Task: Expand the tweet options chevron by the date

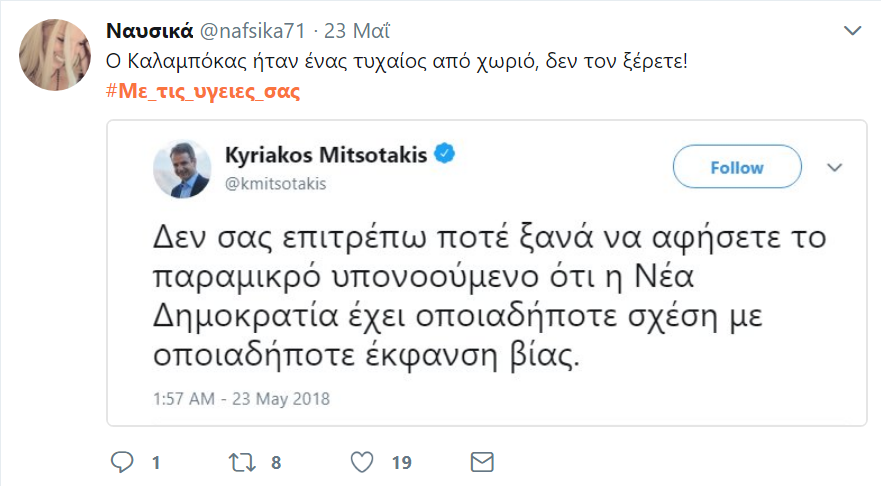Action: click(852, 31)
